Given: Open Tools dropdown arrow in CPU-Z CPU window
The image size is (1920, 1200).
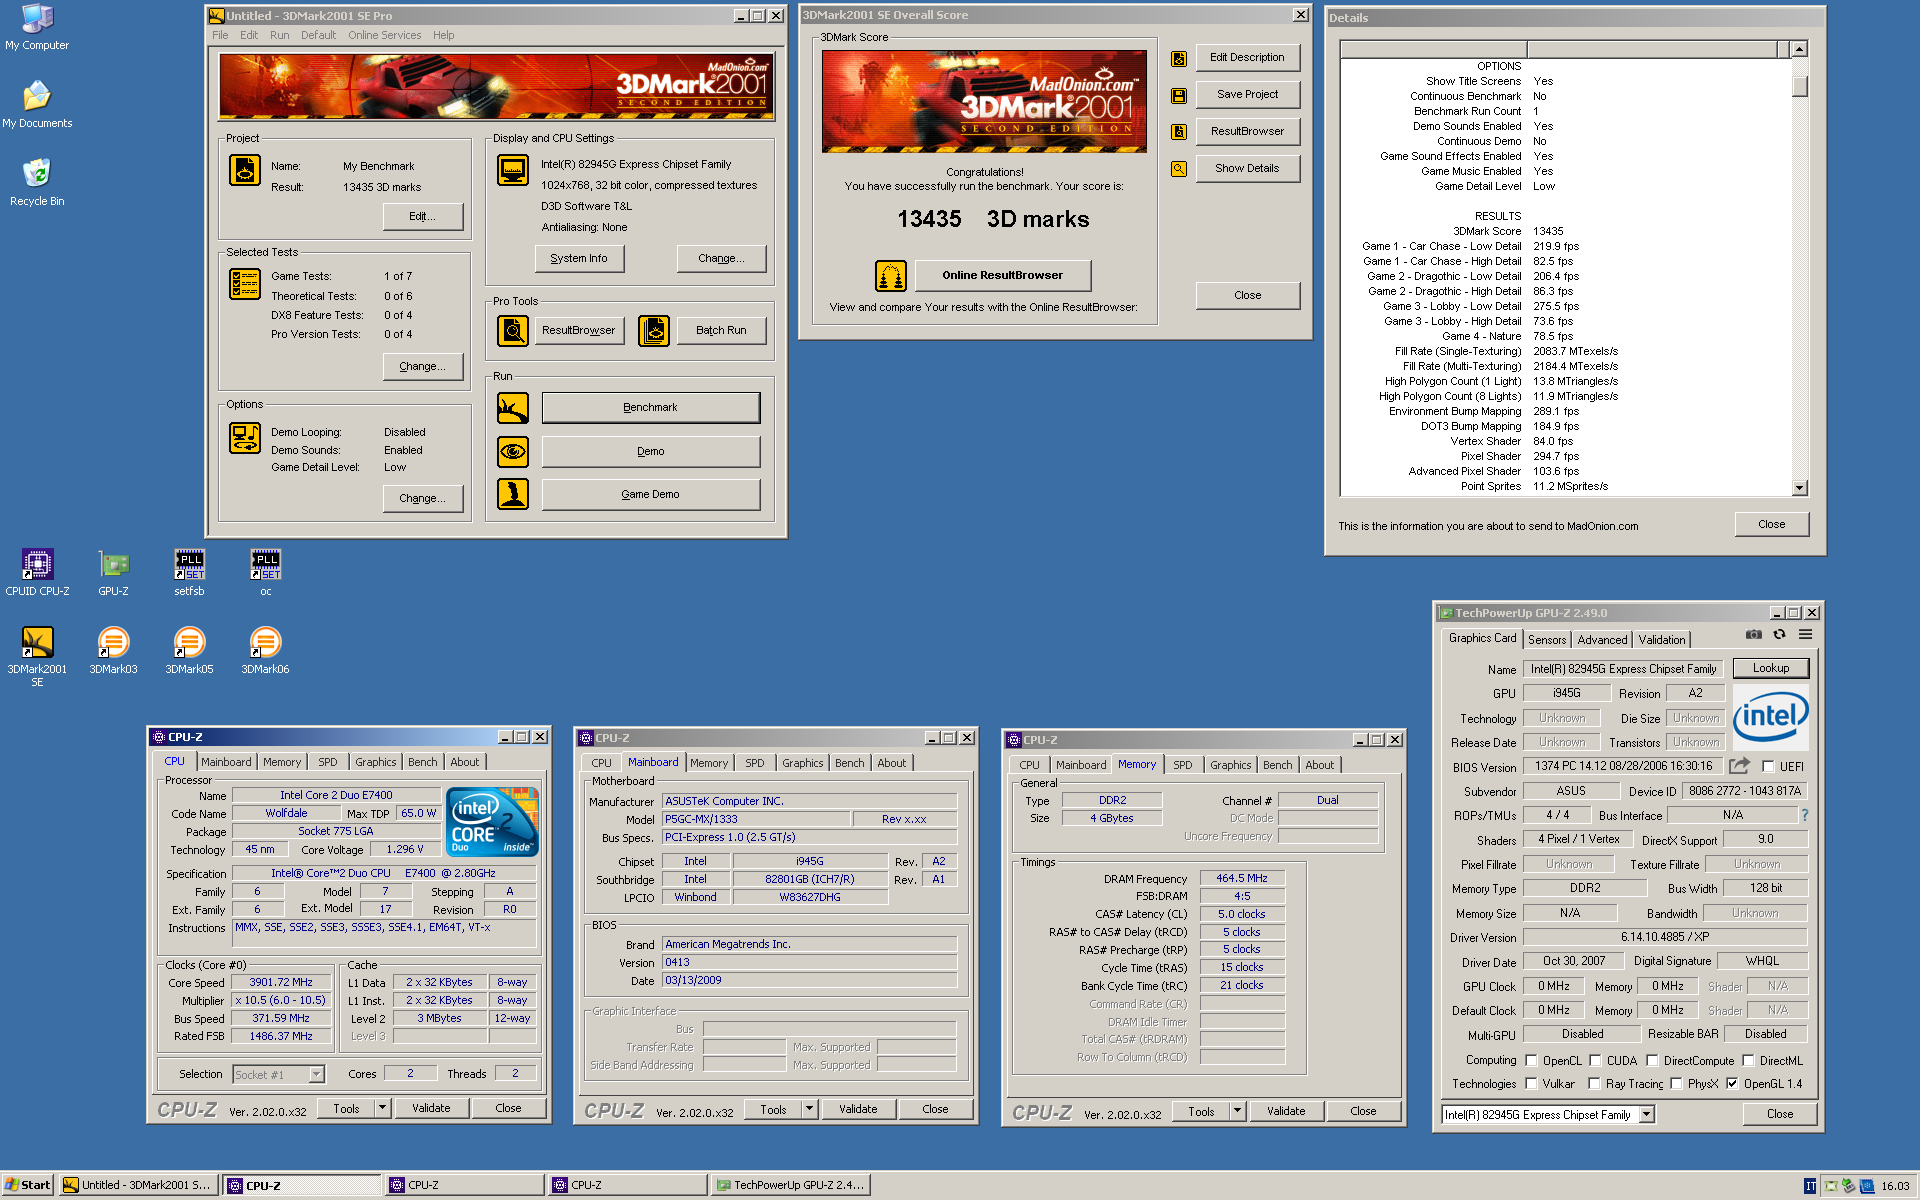Looking at the screenshot, I should point(382,1108).
